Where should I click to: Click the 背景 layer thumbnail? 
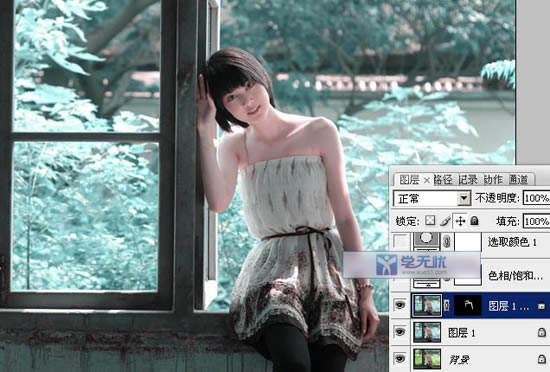pos(427,359)
